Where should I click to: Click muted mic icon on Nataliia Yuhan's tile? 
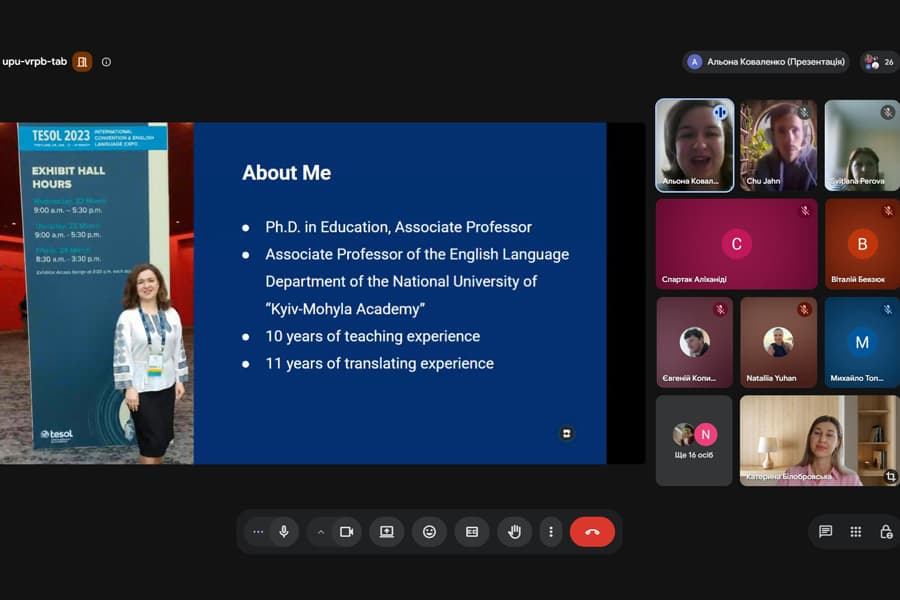pos(804,310)
